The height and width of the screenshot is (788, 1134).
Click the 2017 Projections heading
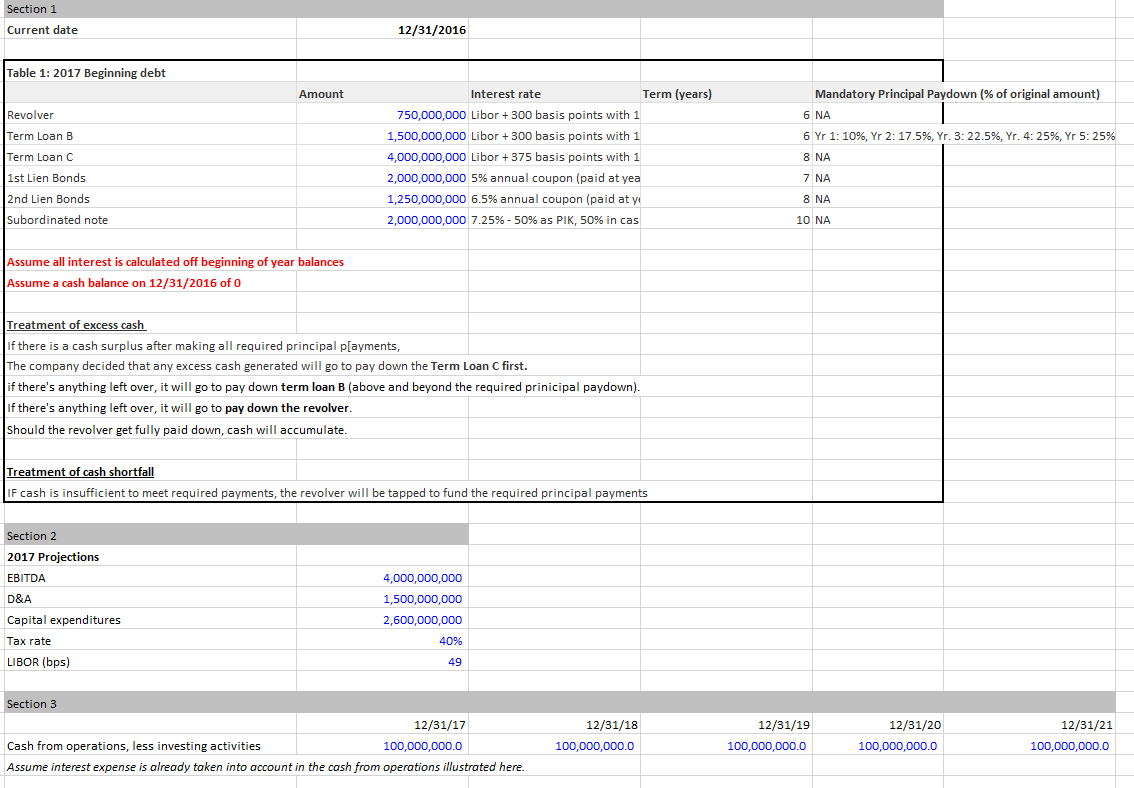[x=53, y=557]
